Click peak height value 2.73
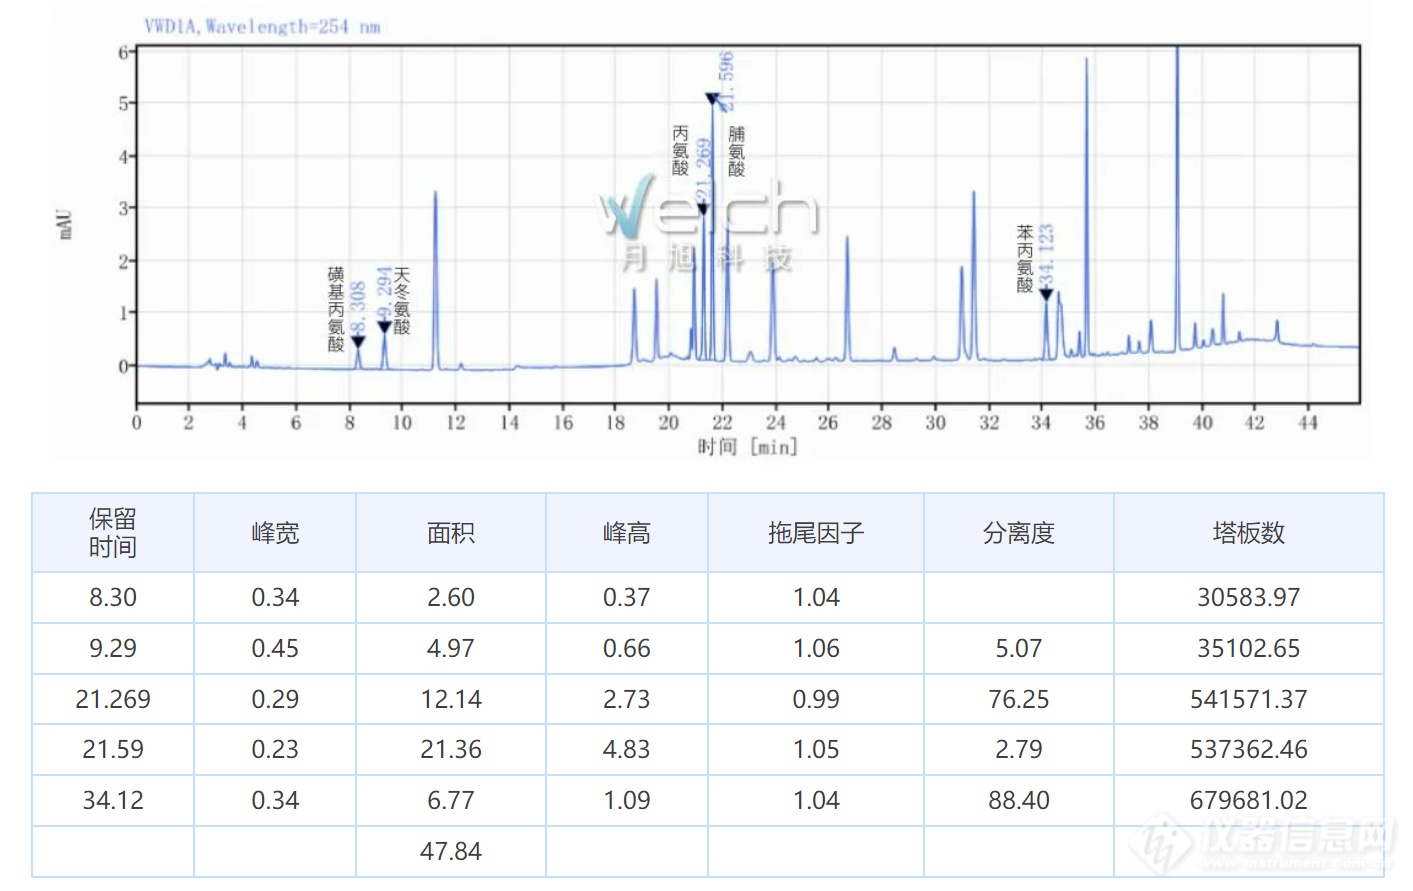 [x=627, y=699]
